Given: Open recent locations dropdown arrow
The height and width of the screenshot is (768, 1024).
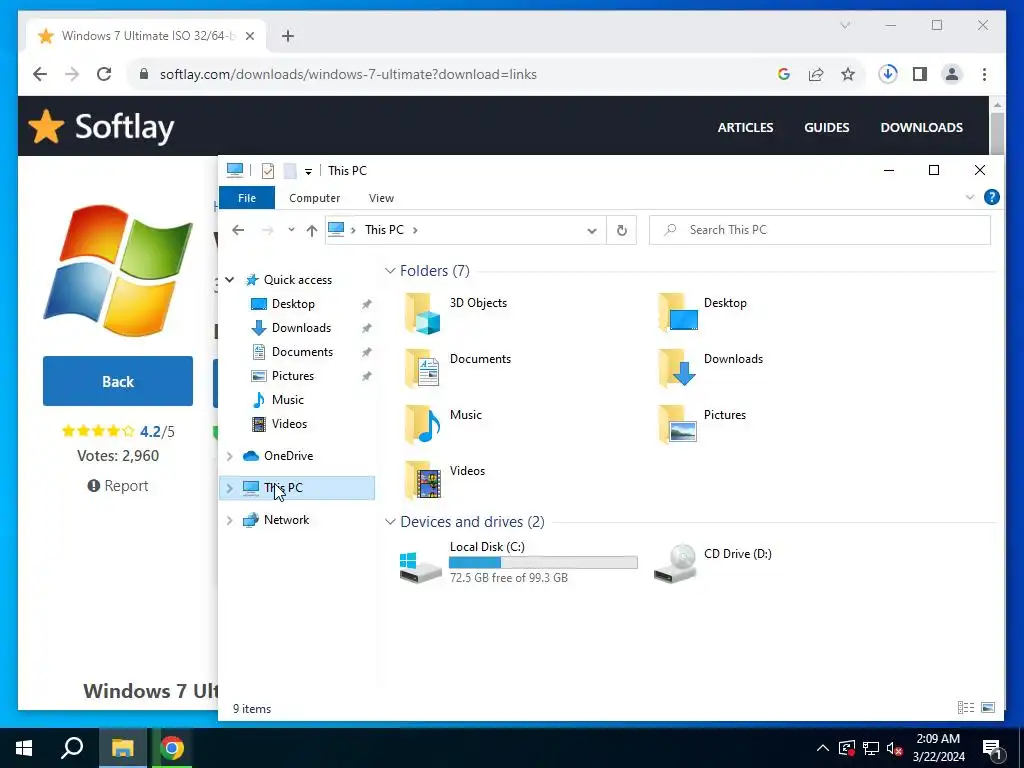Looking at the screenshot, I should 291,230.
